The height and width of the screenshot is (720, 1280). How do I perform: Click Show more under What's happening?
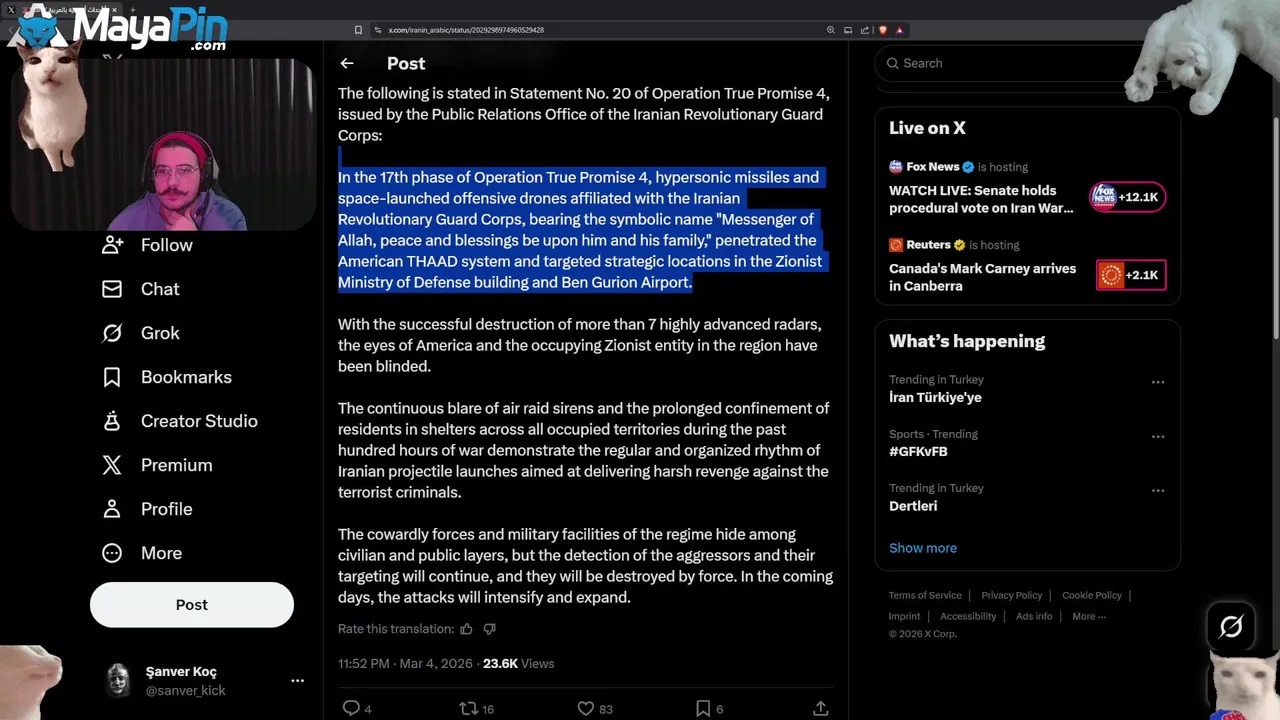pyautogui.click(x=923, y=548)
